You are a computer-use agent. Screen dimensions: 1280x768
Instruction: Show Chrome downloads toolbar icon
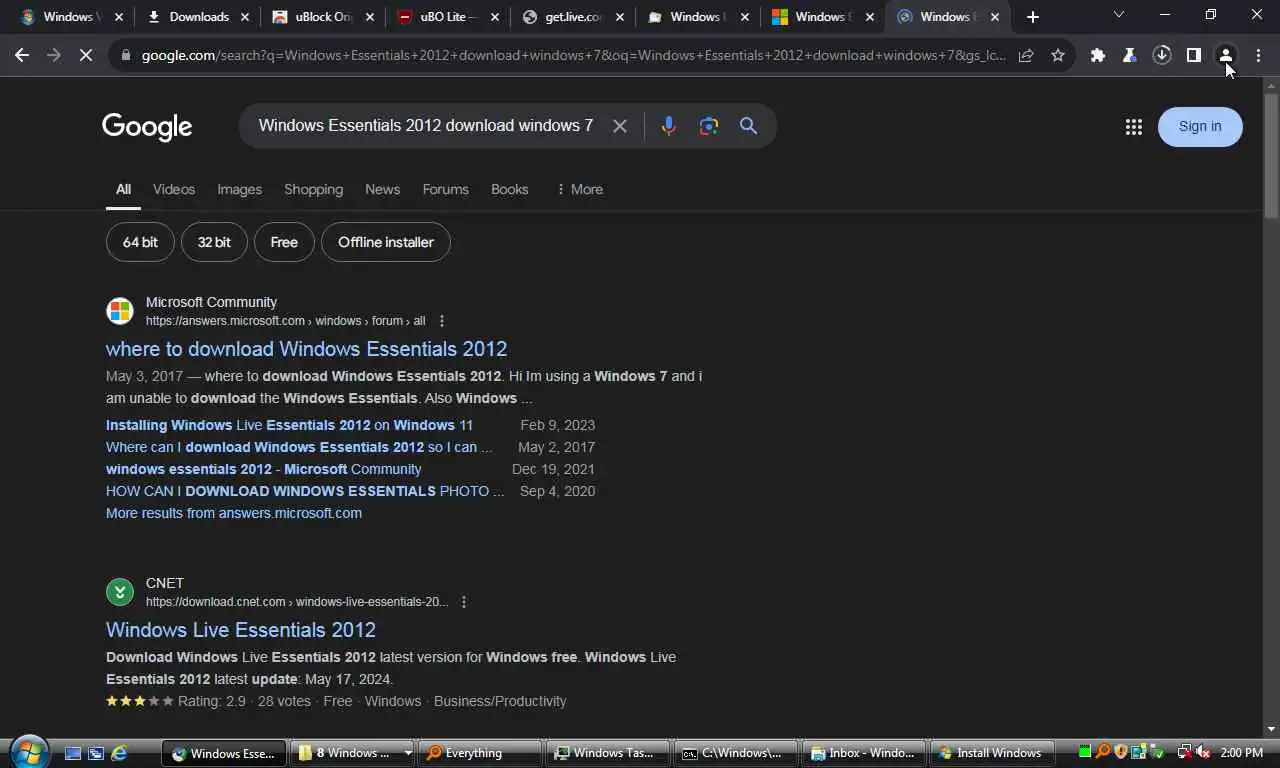pos(1162,56)
